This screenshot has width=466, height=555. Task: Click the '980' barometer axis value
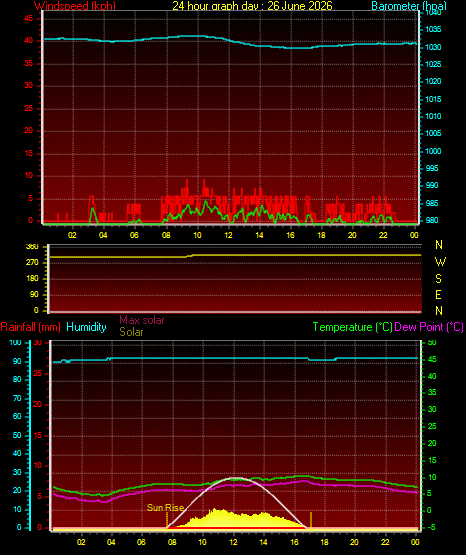[432, 220]
